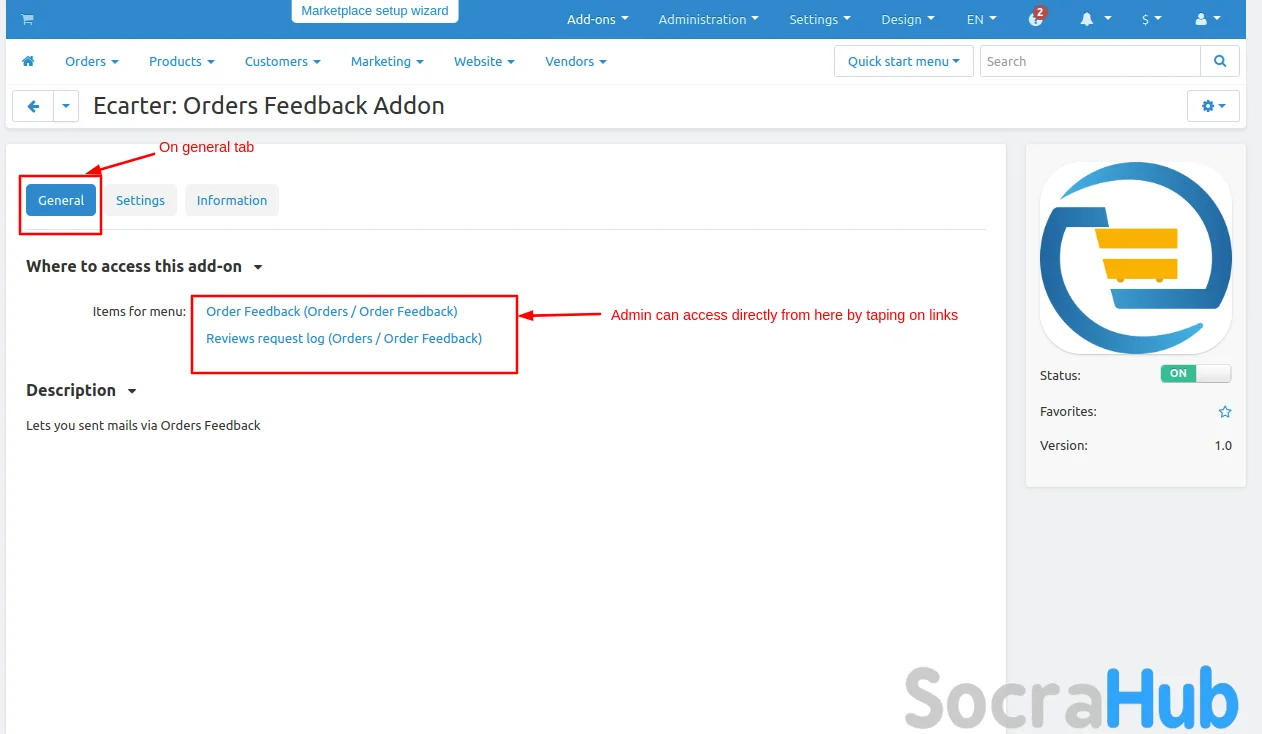Open the help icon with badge 2
This screenshot has height=734, width=1262.
coord(1036,18)
